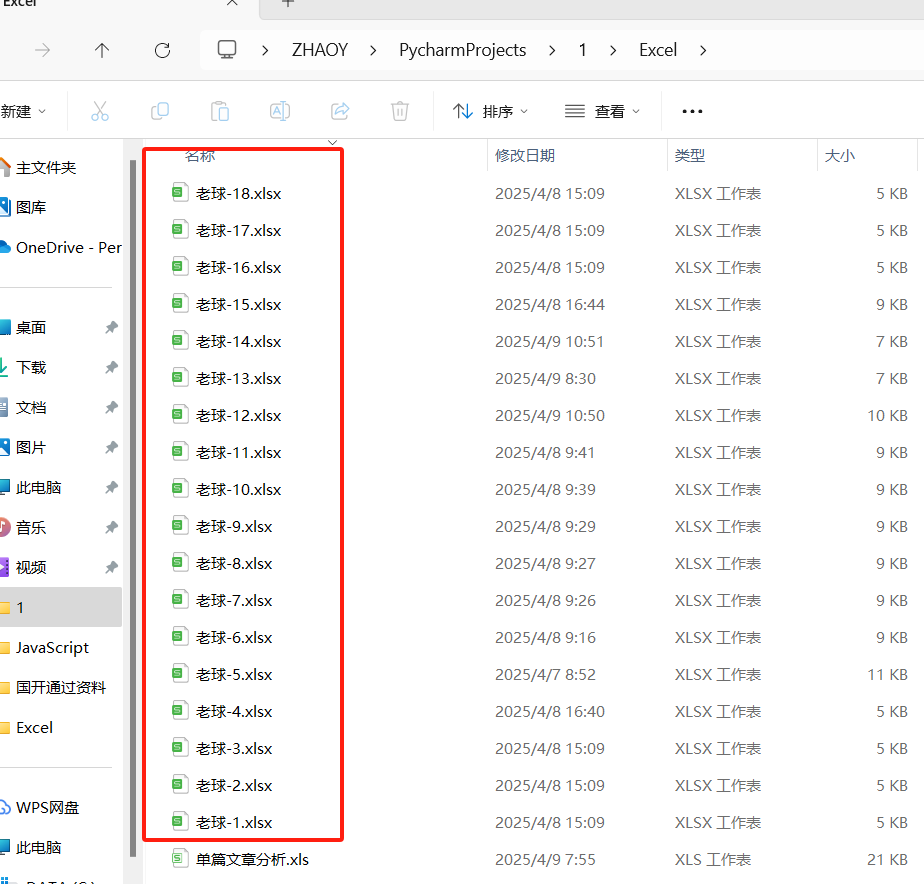
Task: Click the Excel breadcrumb segment
Action: 658,50
